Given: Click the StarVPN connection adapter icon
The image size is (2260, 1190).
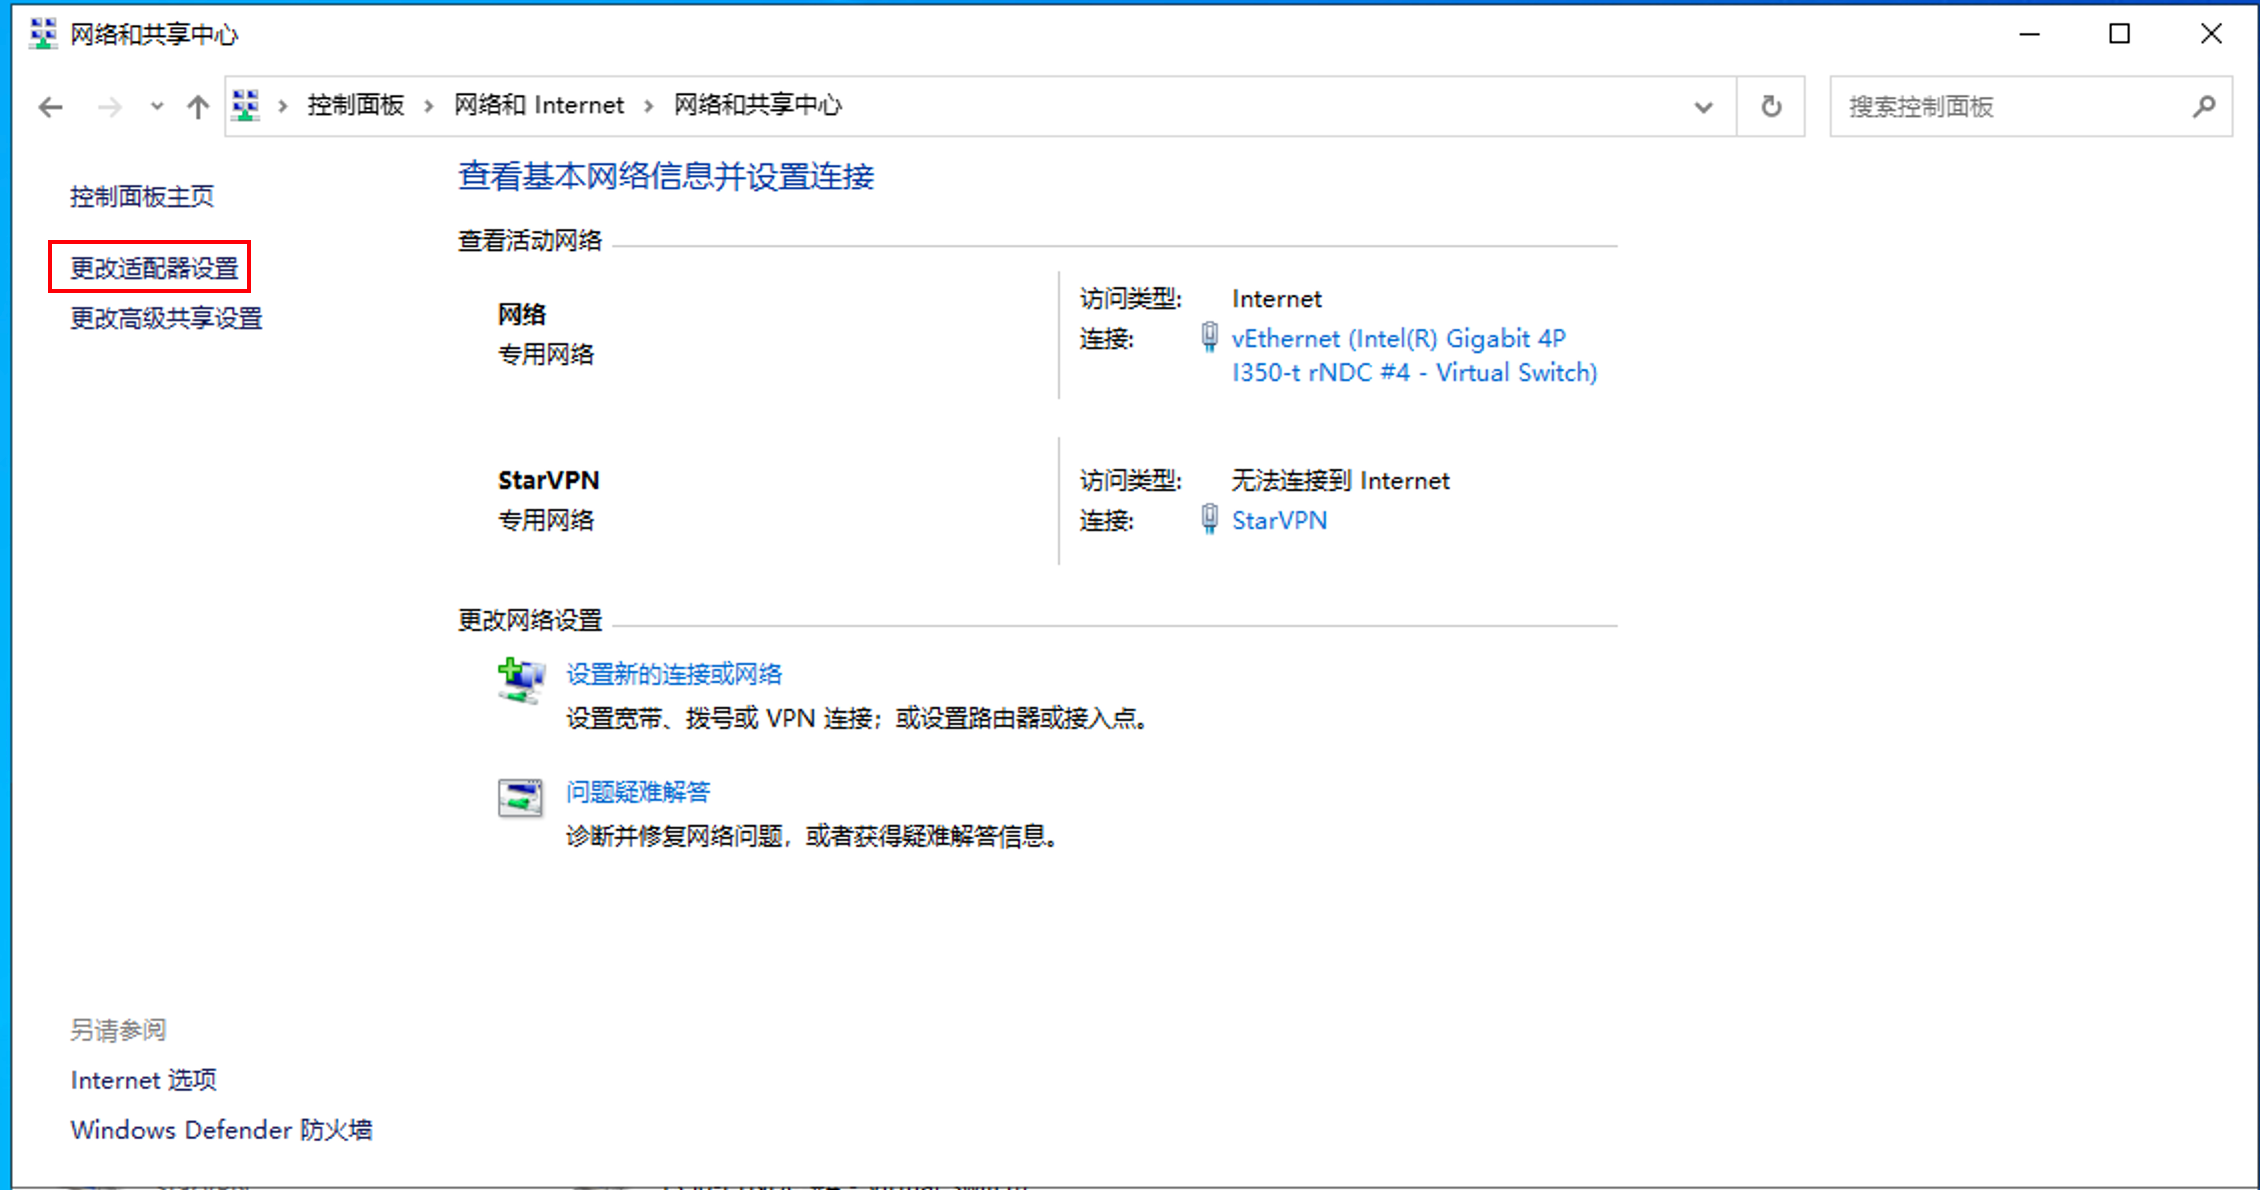Looking at the screenshot, I should coord(1209,519).
